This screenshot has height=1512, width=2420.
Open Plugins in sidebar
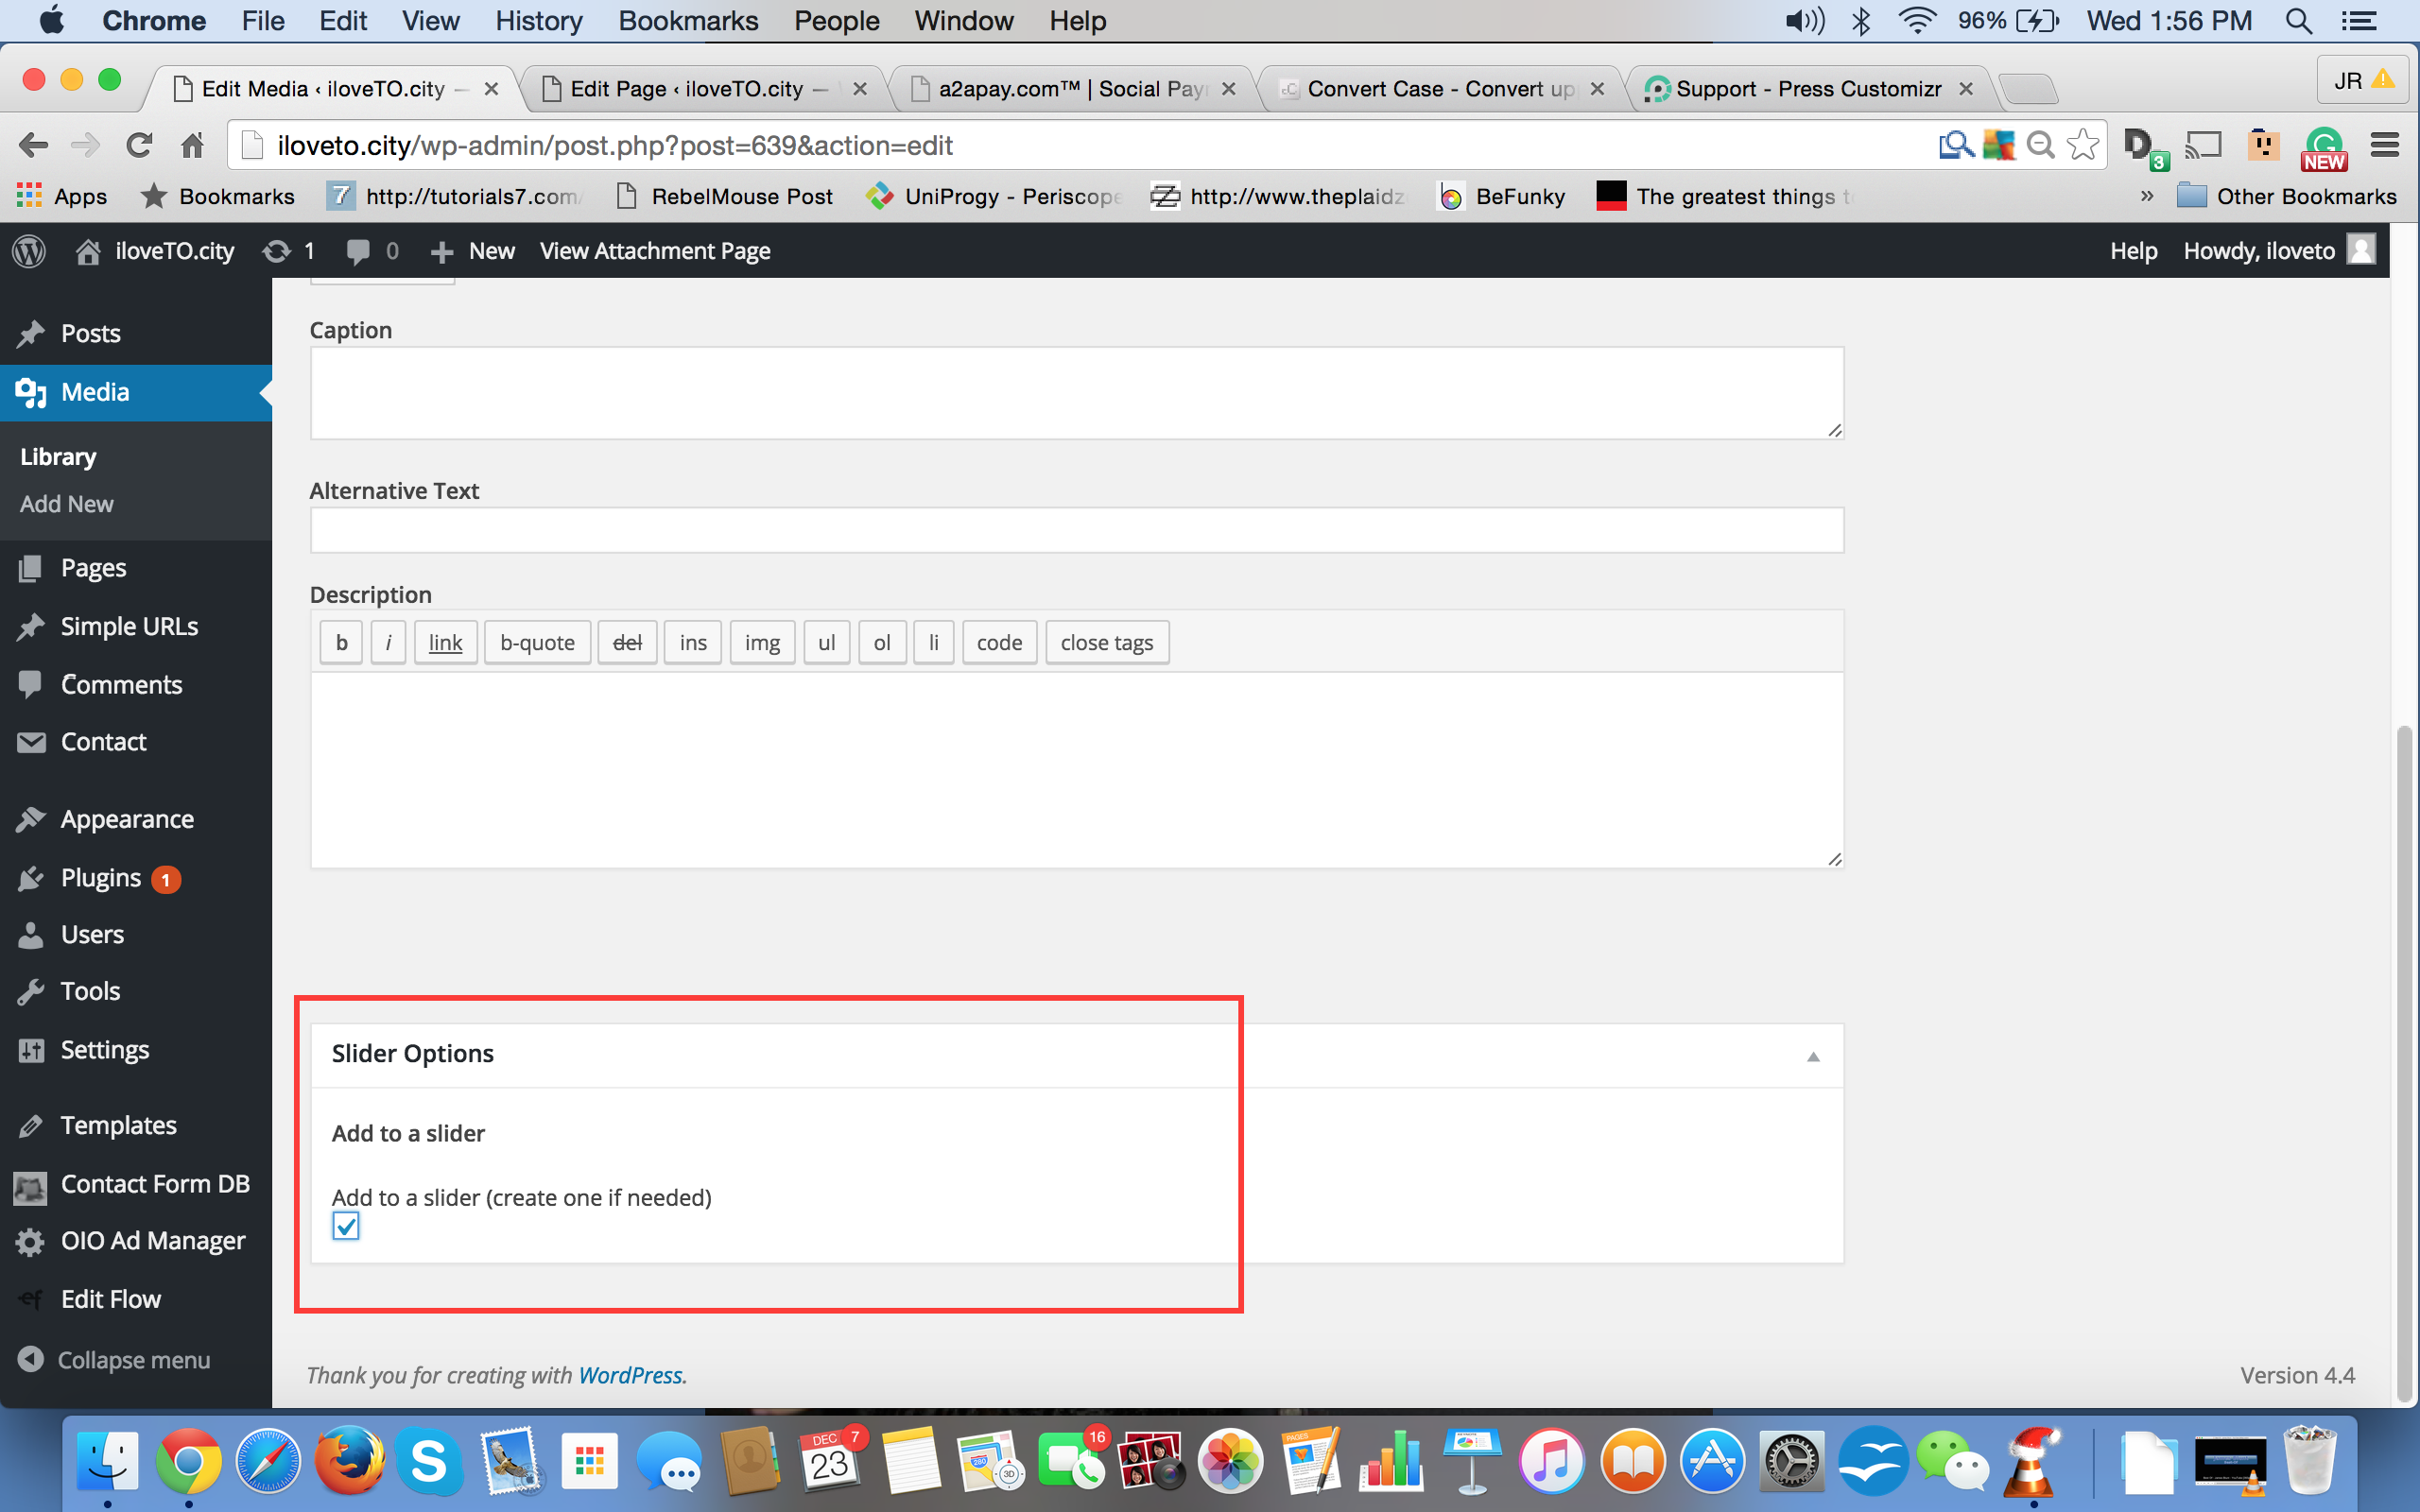coord(100,877)
